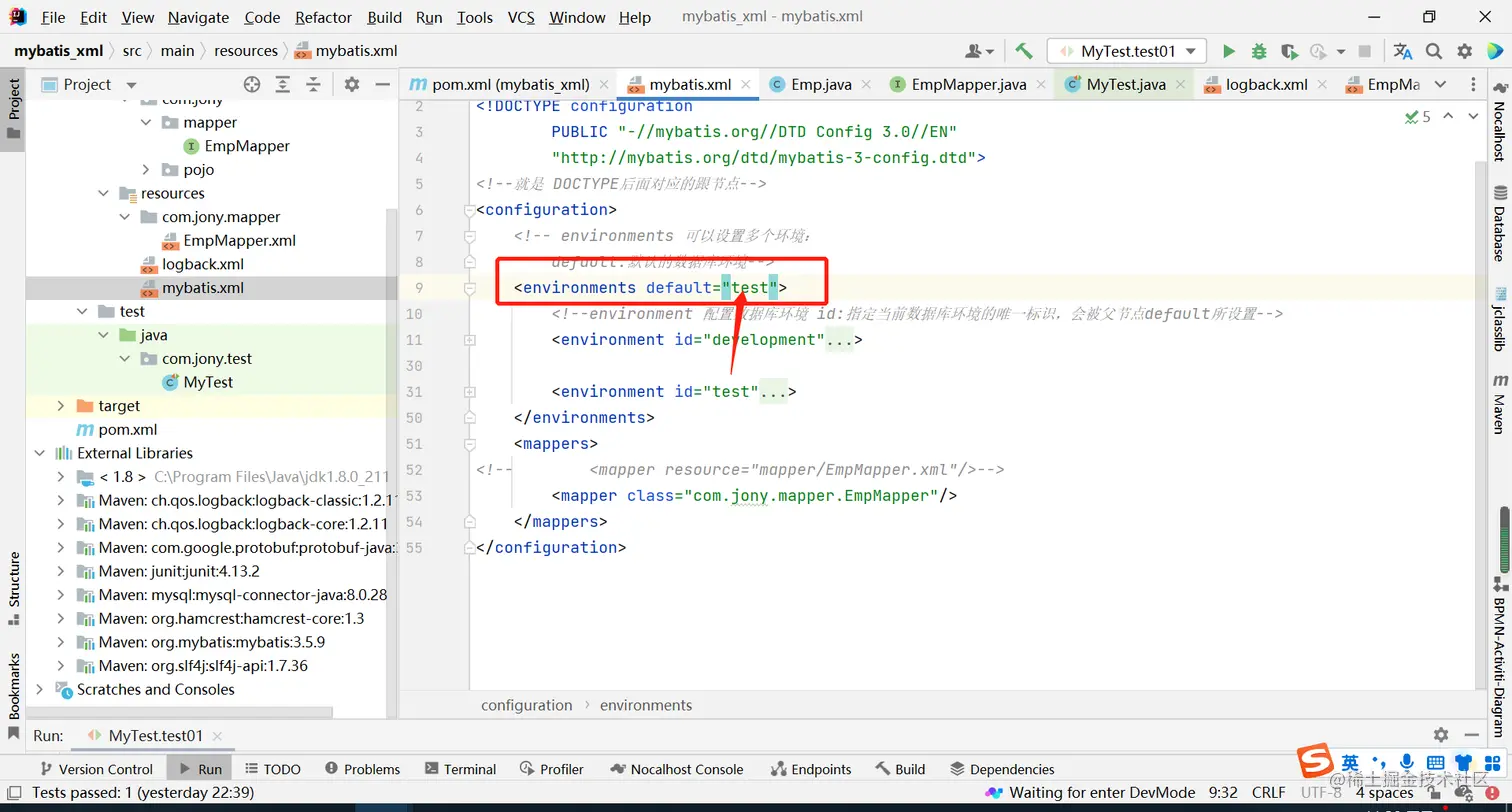1512x812 pixels.
Task: Hide the Project panel with the minus icon
Action: [x=382, y=84]
